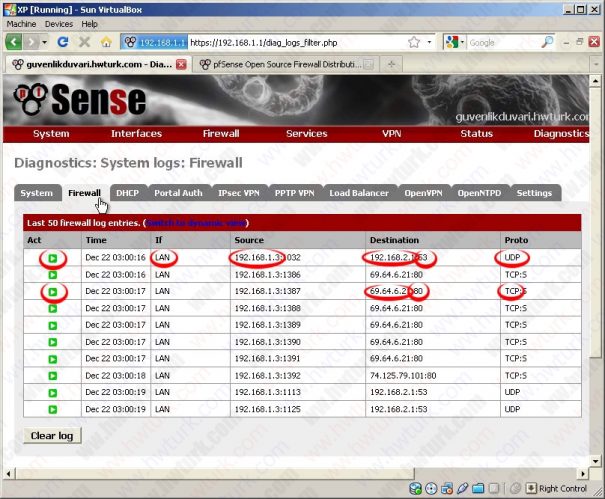605x499 pixels.
Task: Bookmark the page with the star icon
Action: click(414, 42)
